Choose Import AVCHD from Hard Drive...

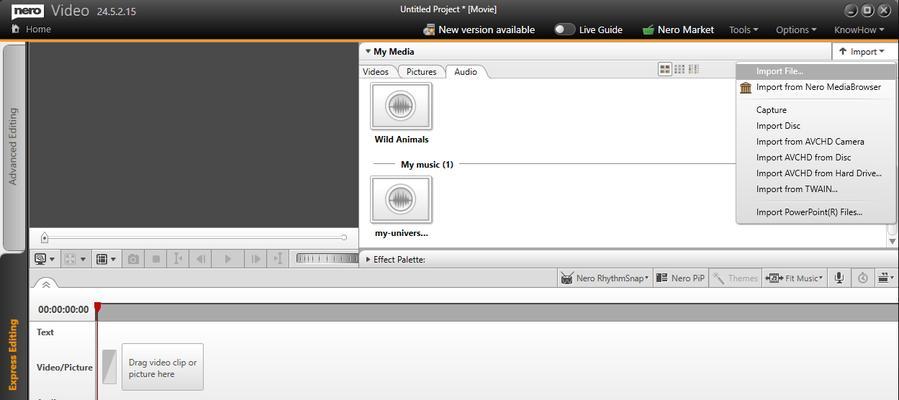pos(815,173)
